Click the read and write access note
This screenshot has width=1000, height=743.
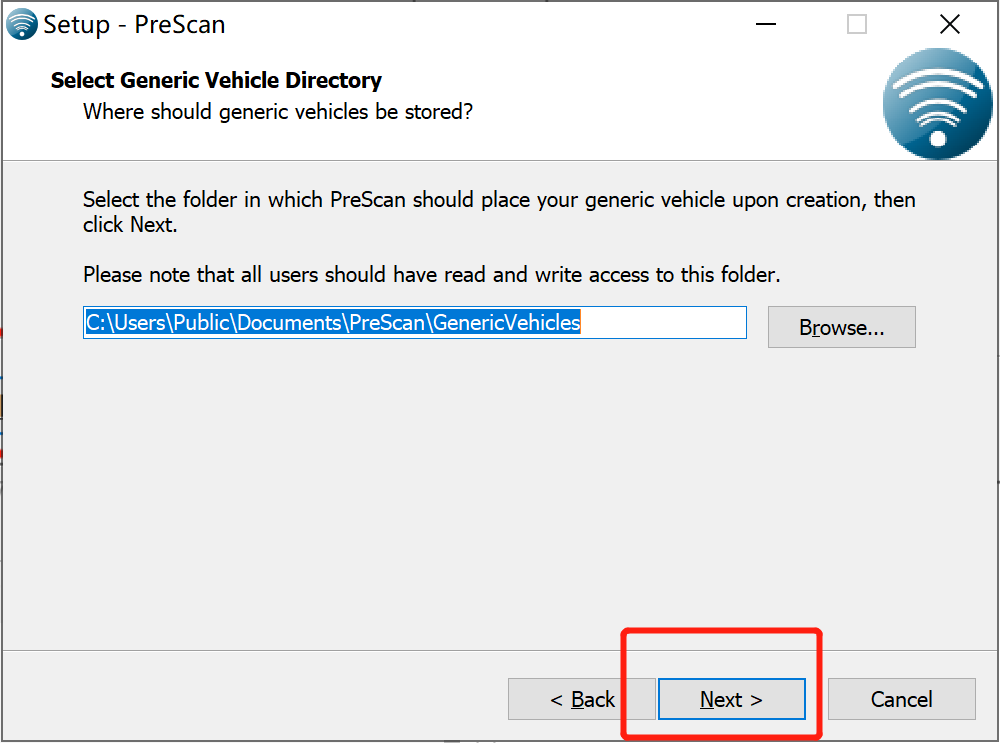click(x=432, y=274)
